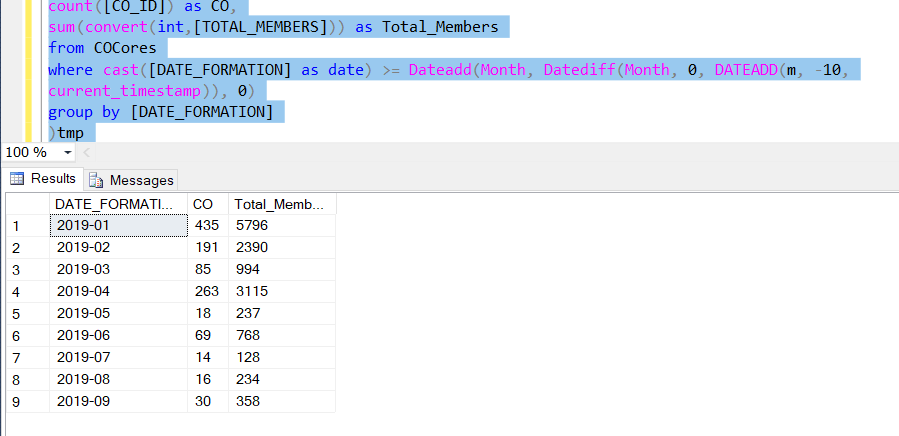Viewport: 899px width, 436px height.
Task: Switch to the Messages tab
Action: (x=131, y=180)
